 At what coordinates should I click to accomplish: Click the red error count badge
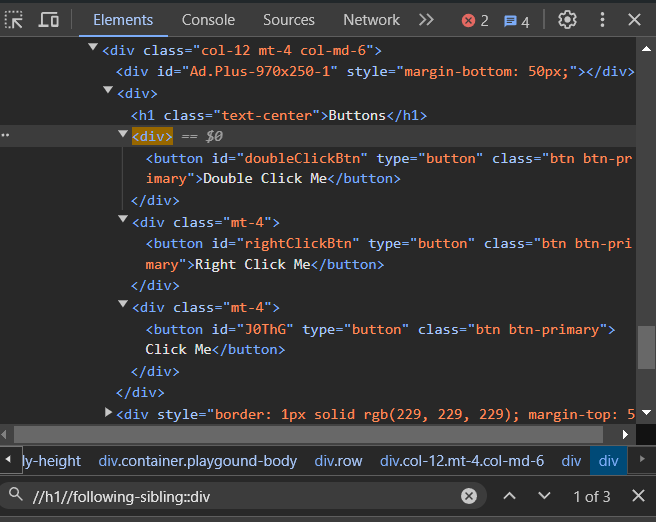tap(475, 20)
